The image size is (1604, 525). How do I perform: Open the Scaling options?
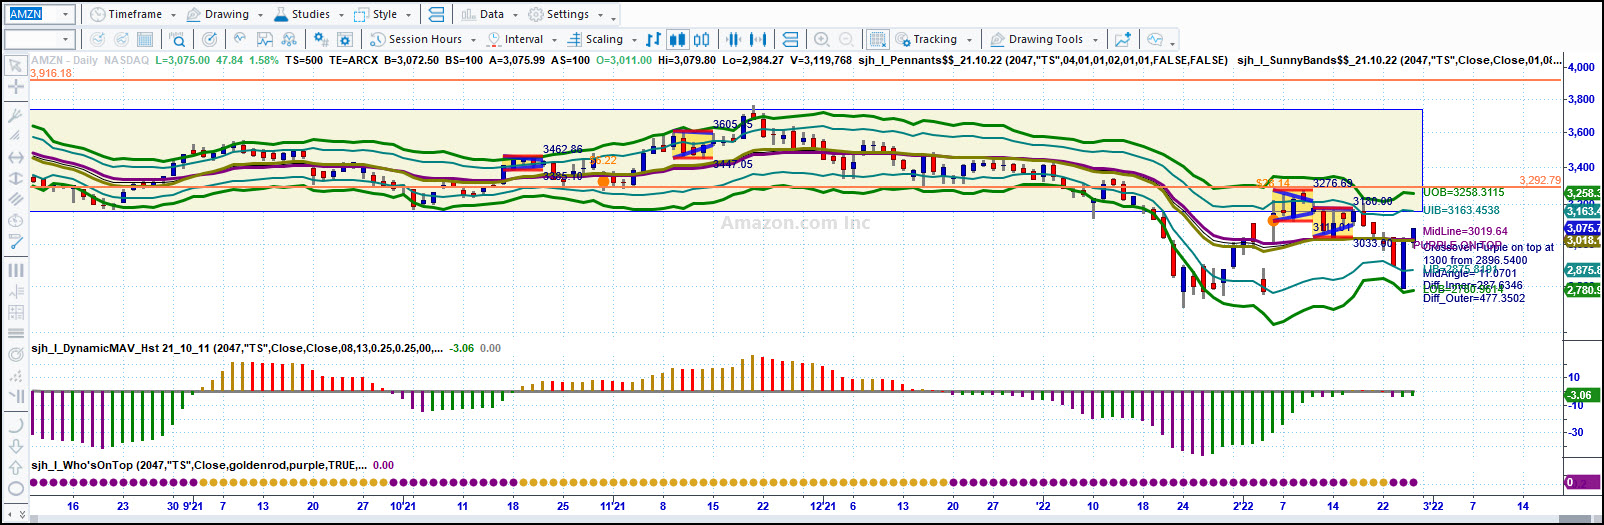595,39
